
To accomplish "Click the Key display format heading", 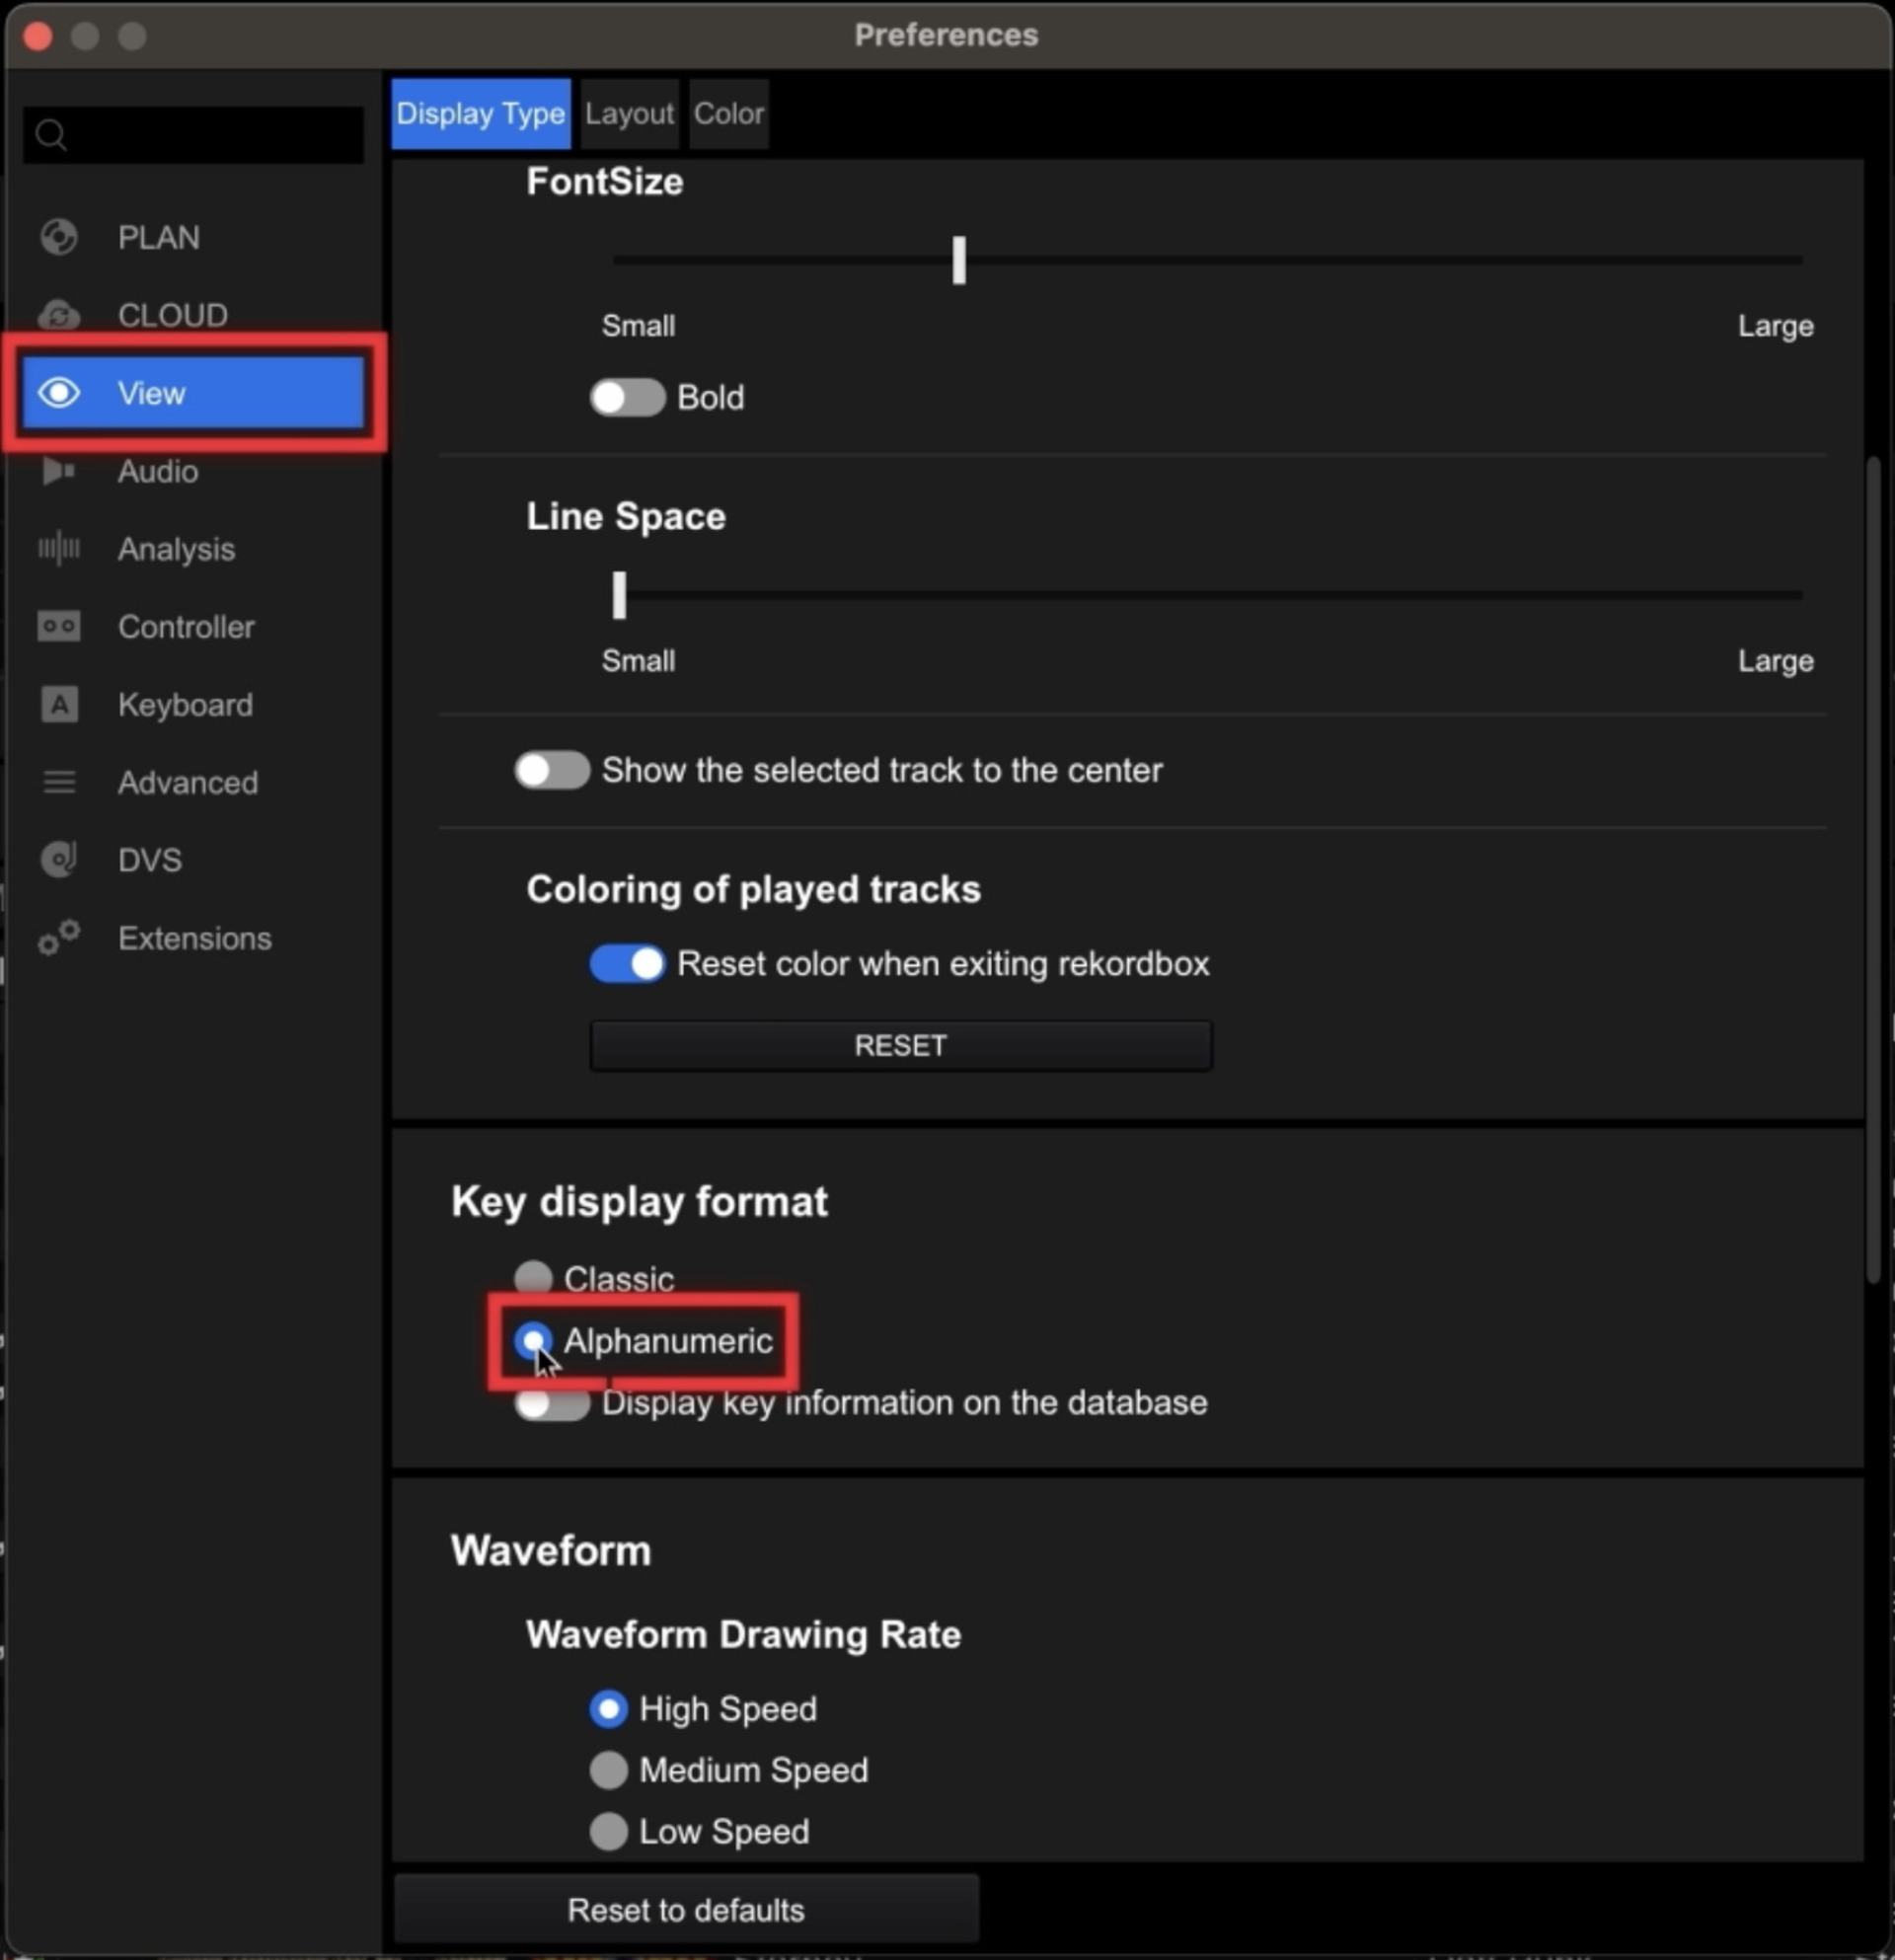I will coord(639,1202).
